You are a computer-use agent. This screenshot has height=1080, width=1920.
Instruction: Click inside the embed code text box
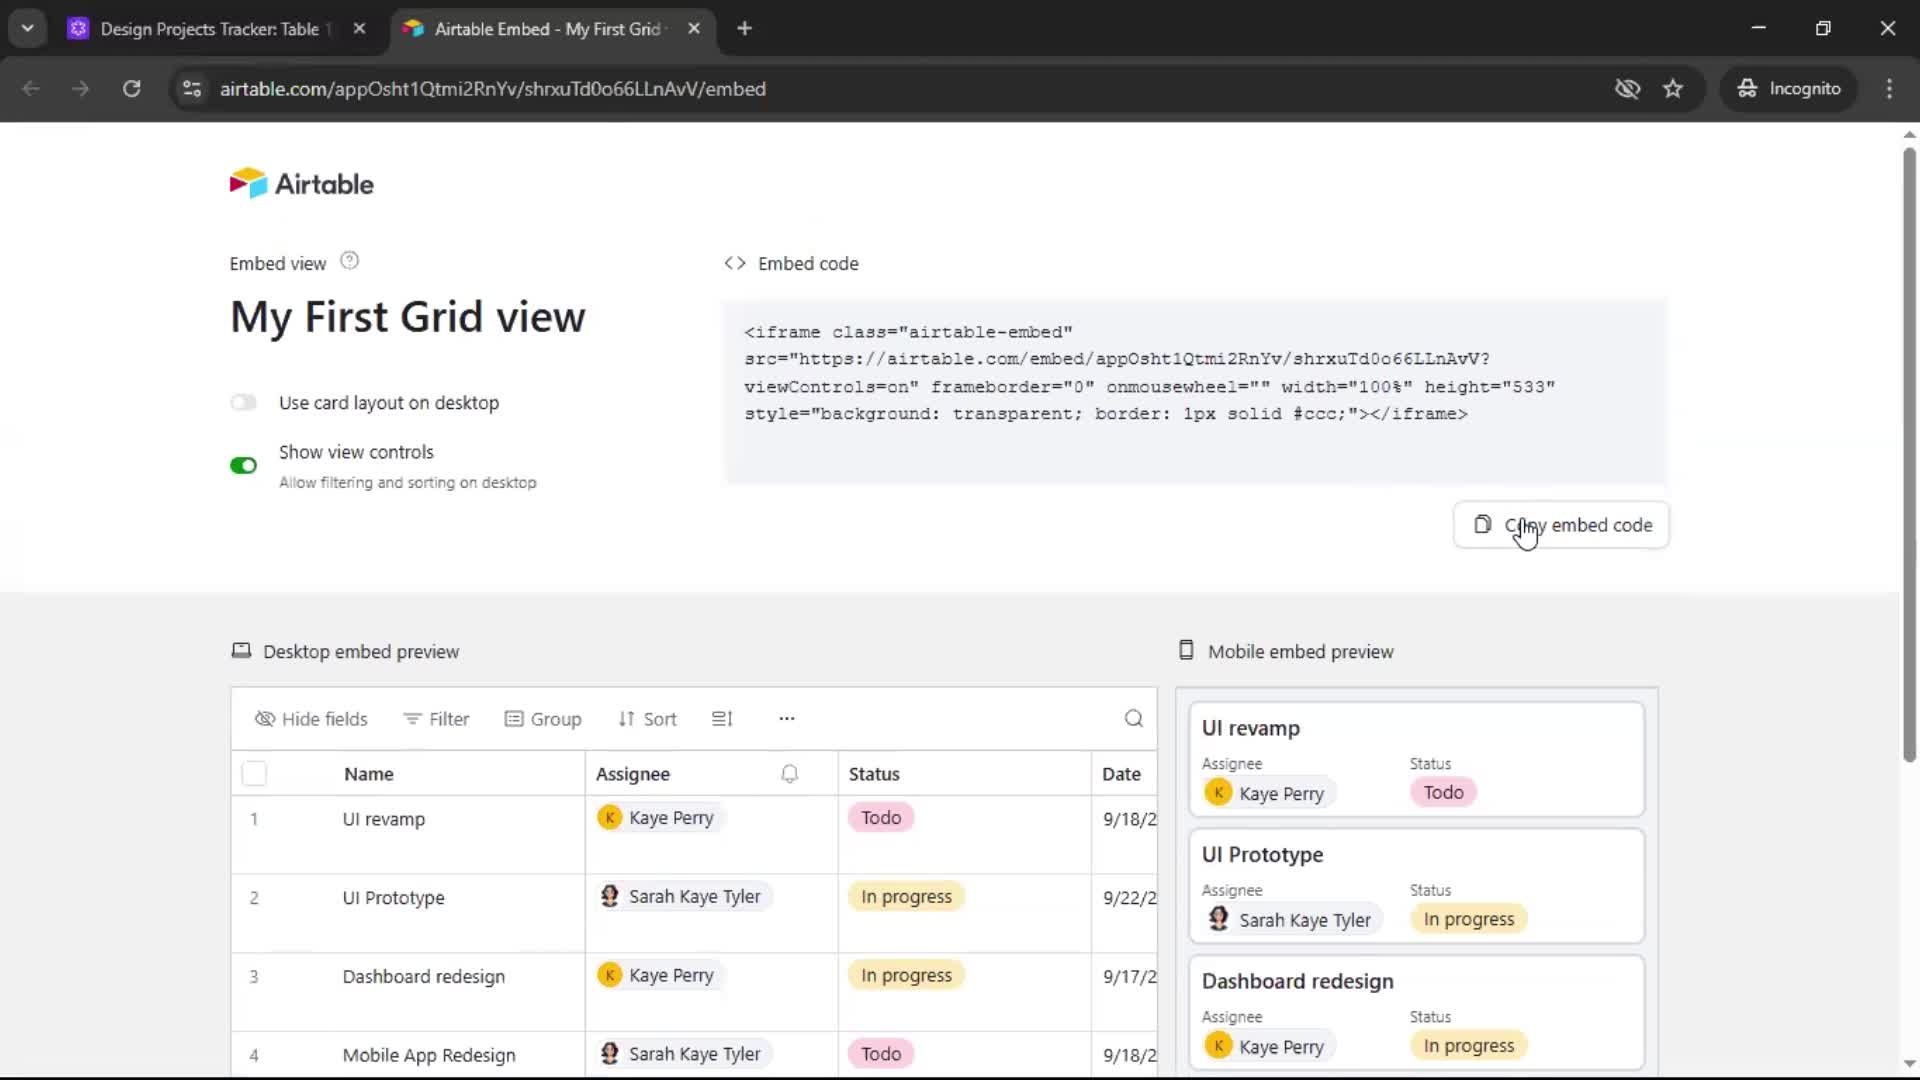point(1195,392)
